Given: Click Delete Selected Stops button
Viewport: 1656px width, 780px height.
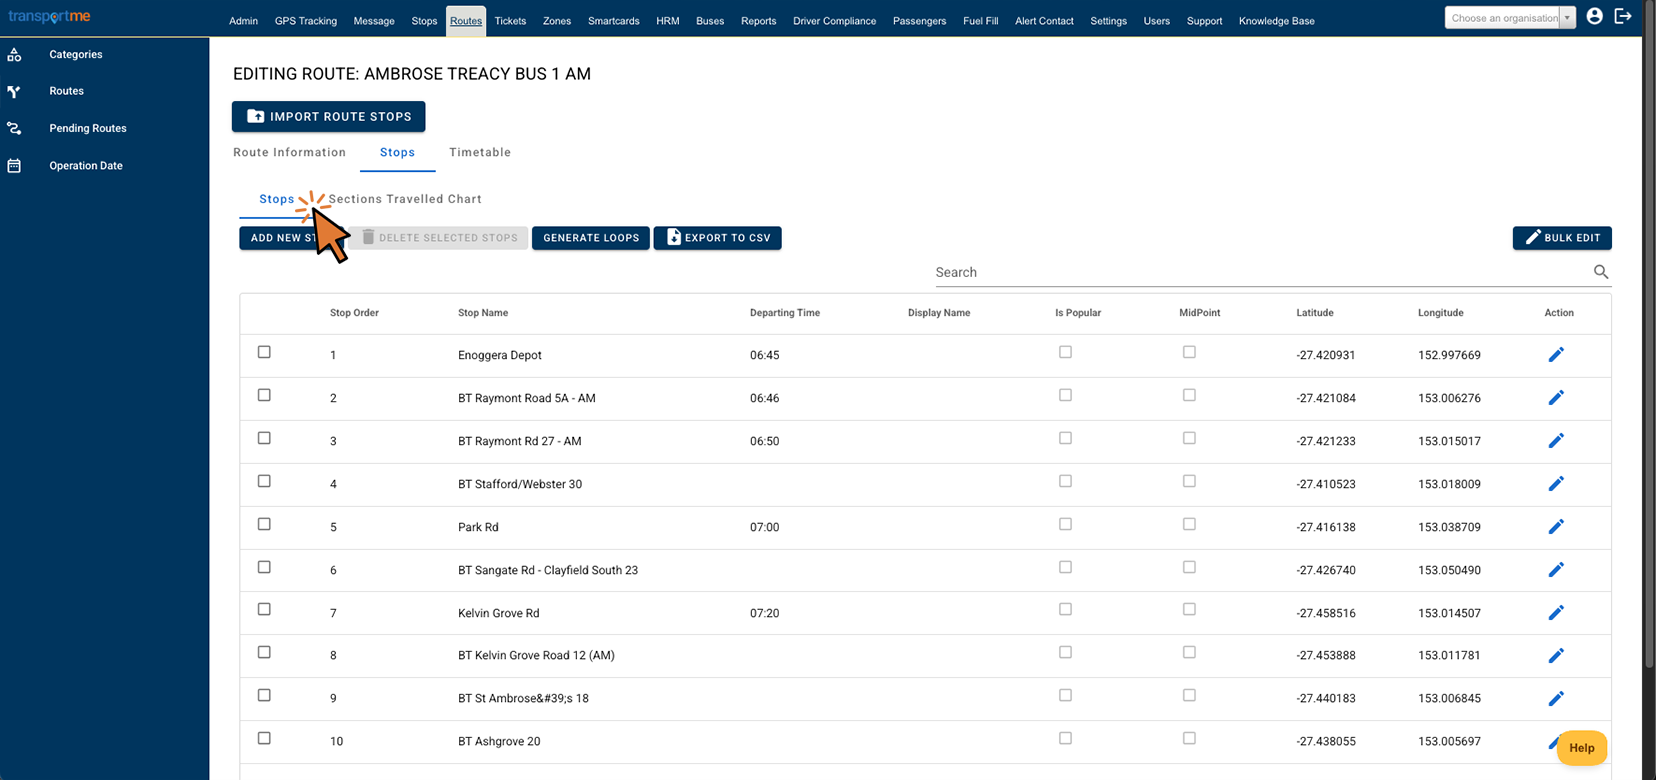Looking at the screenshot, I should tap(439, 238).
